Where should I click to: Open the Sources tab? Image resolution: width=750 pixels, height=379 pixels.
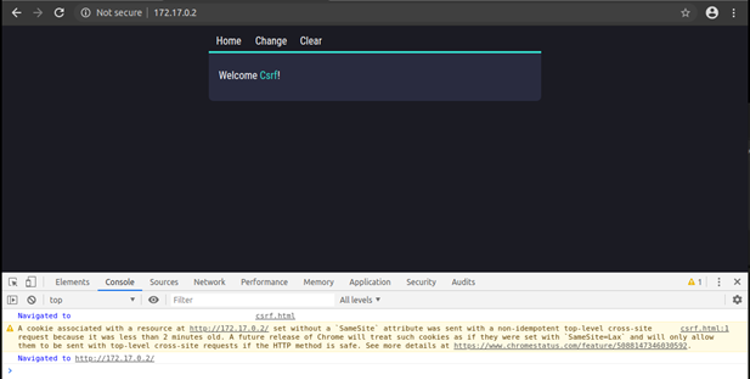pyautogui.click(x=164, y=282)
